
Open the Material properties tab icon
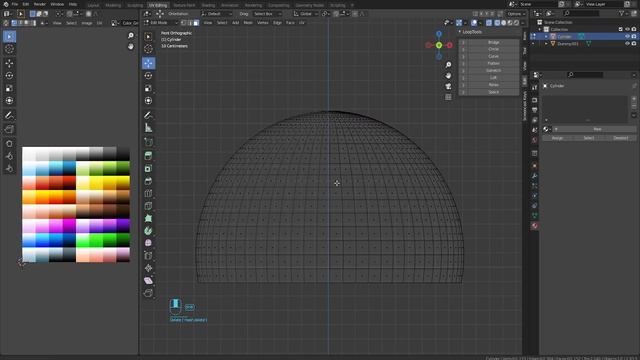(534, 226)
